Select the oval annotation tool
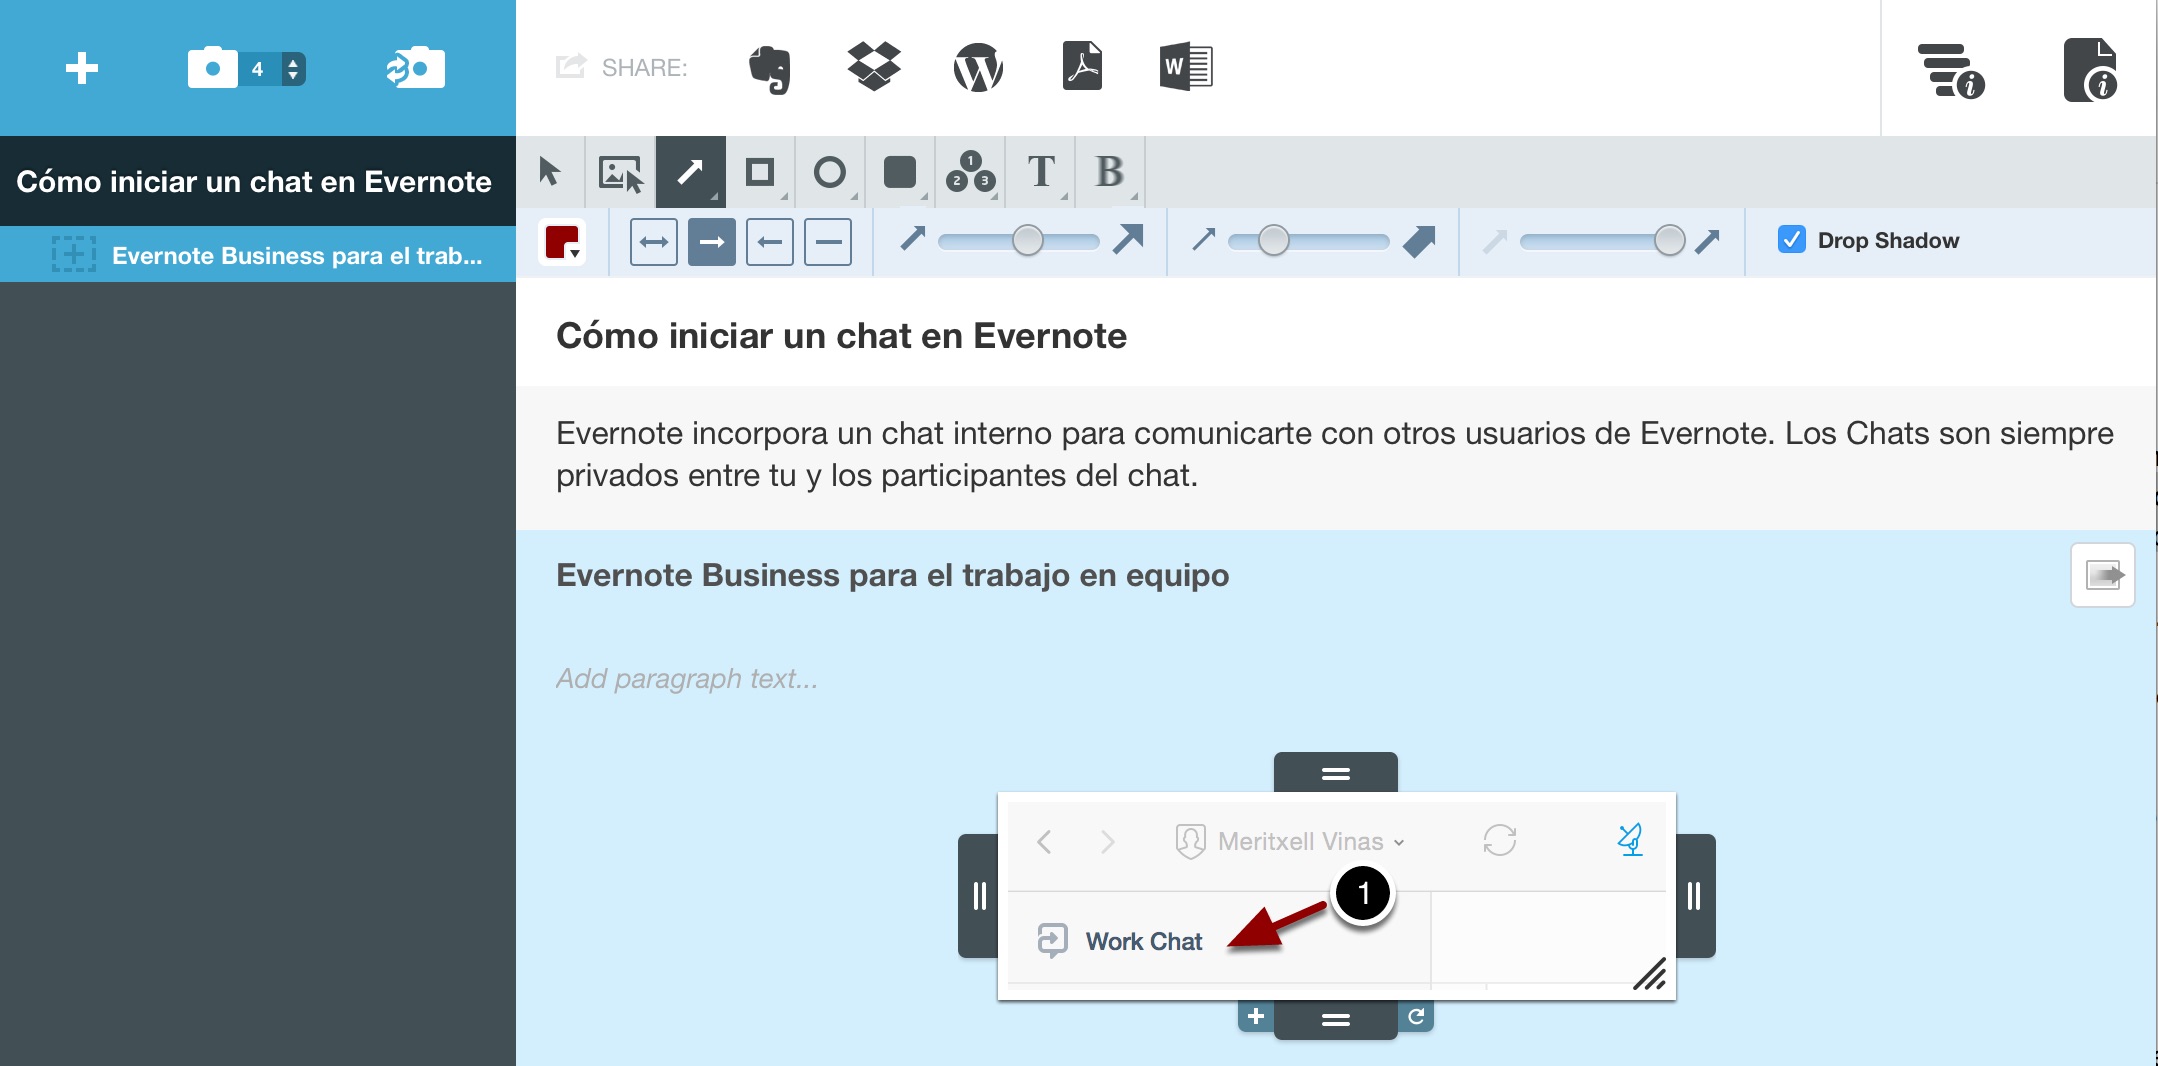 pos(829,173)
